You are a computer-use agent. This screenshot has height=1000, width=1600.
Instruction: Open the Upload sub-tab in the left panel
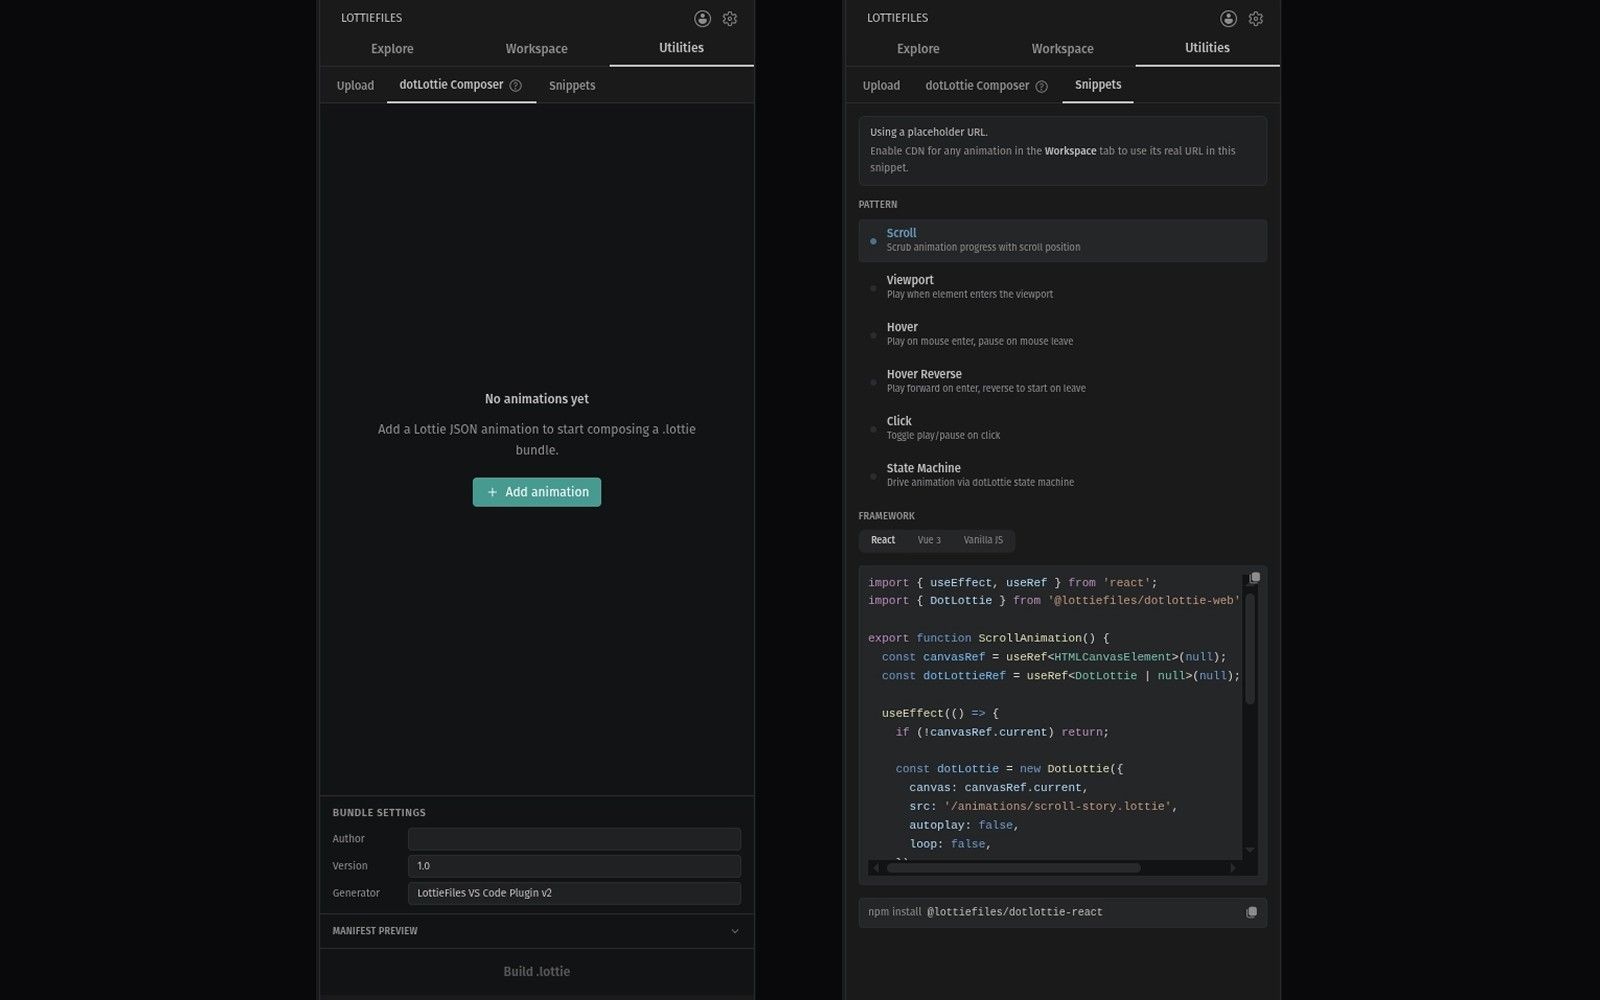[355, 86]
